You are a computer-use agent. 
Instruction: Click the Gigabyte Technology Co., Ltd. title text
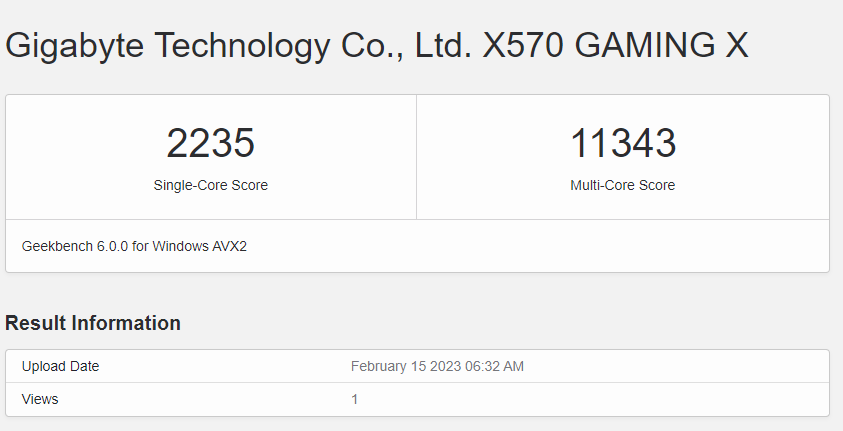coord(240,47)
